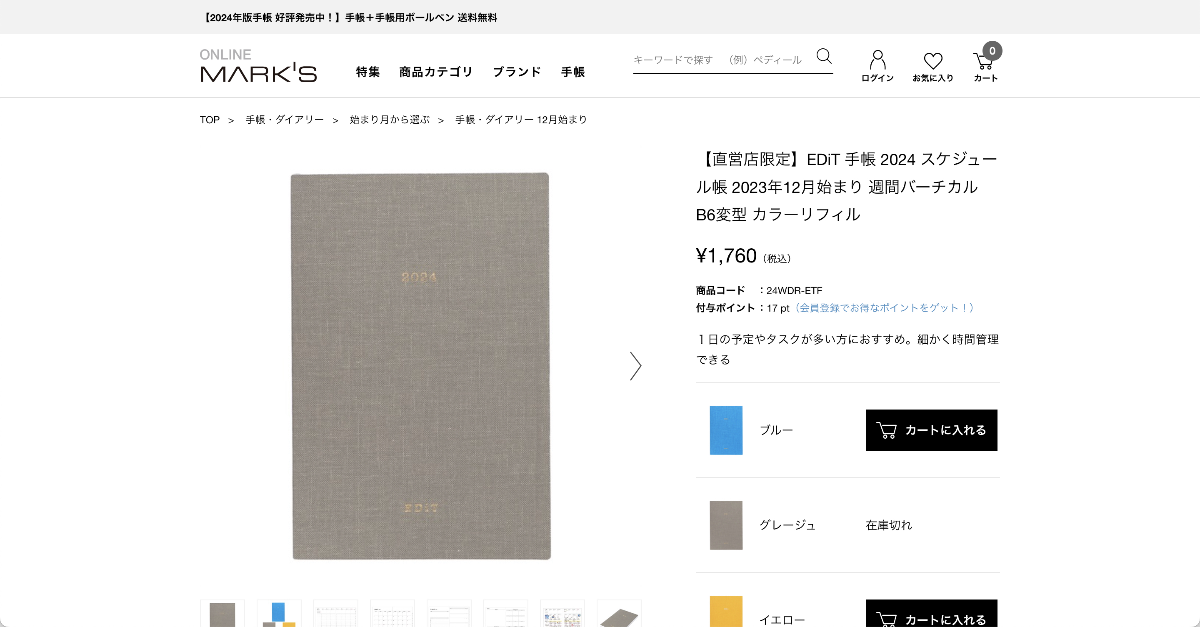Image resolution: width=1200 pixels, height=627 pixels.
Task: Go to TOP in the breadcrumb
Action: [x=209, y=120]
